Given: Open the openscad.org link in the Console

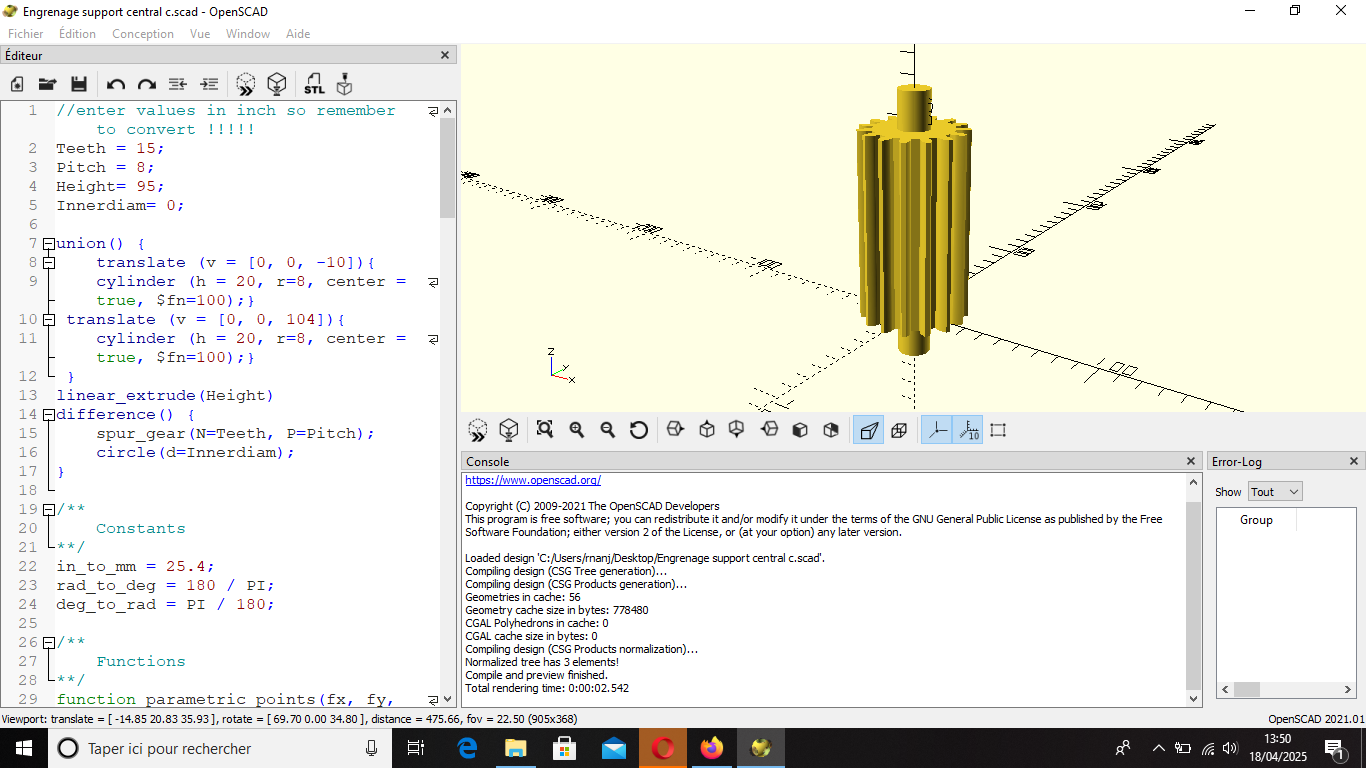Looking at the screenshot, I should pyautogui.click(x=533, y=481).
